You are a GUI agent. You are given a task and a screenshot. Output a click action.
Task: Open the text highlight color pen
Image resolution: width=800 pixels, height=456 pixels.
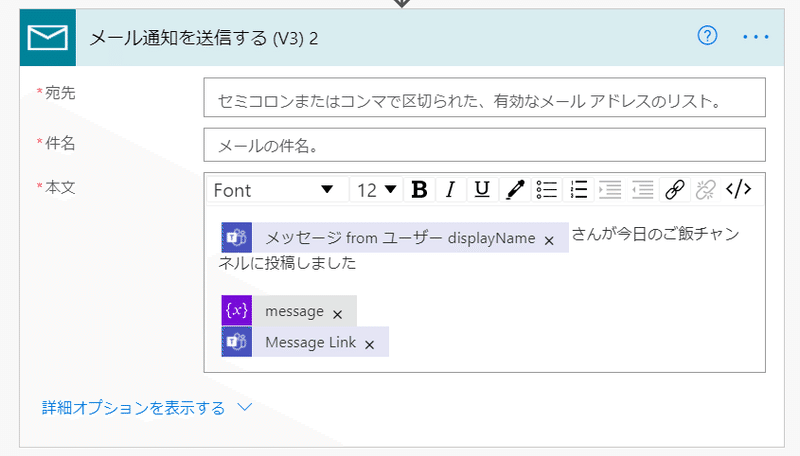point(514,190)
